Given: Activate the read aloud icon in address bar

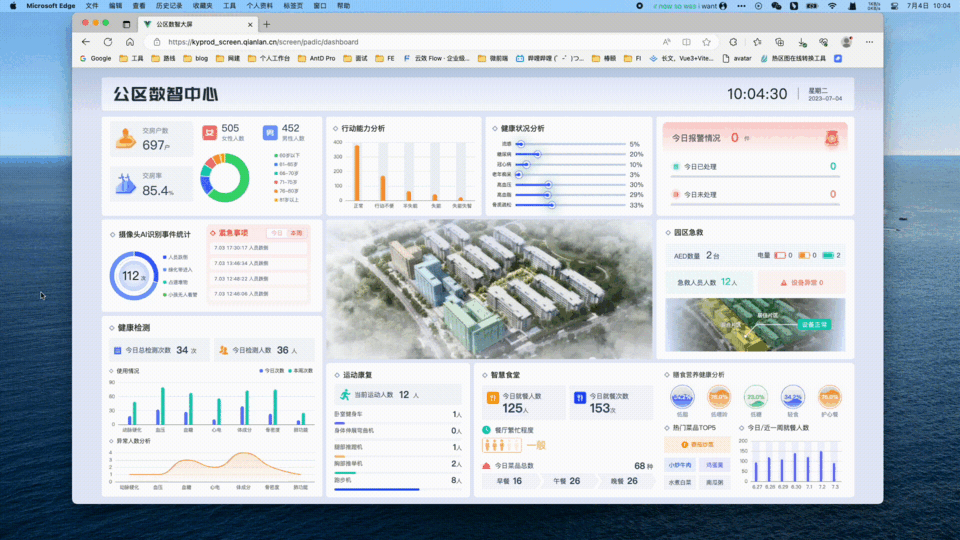Looking at the screenshot, I should (666, 42).
